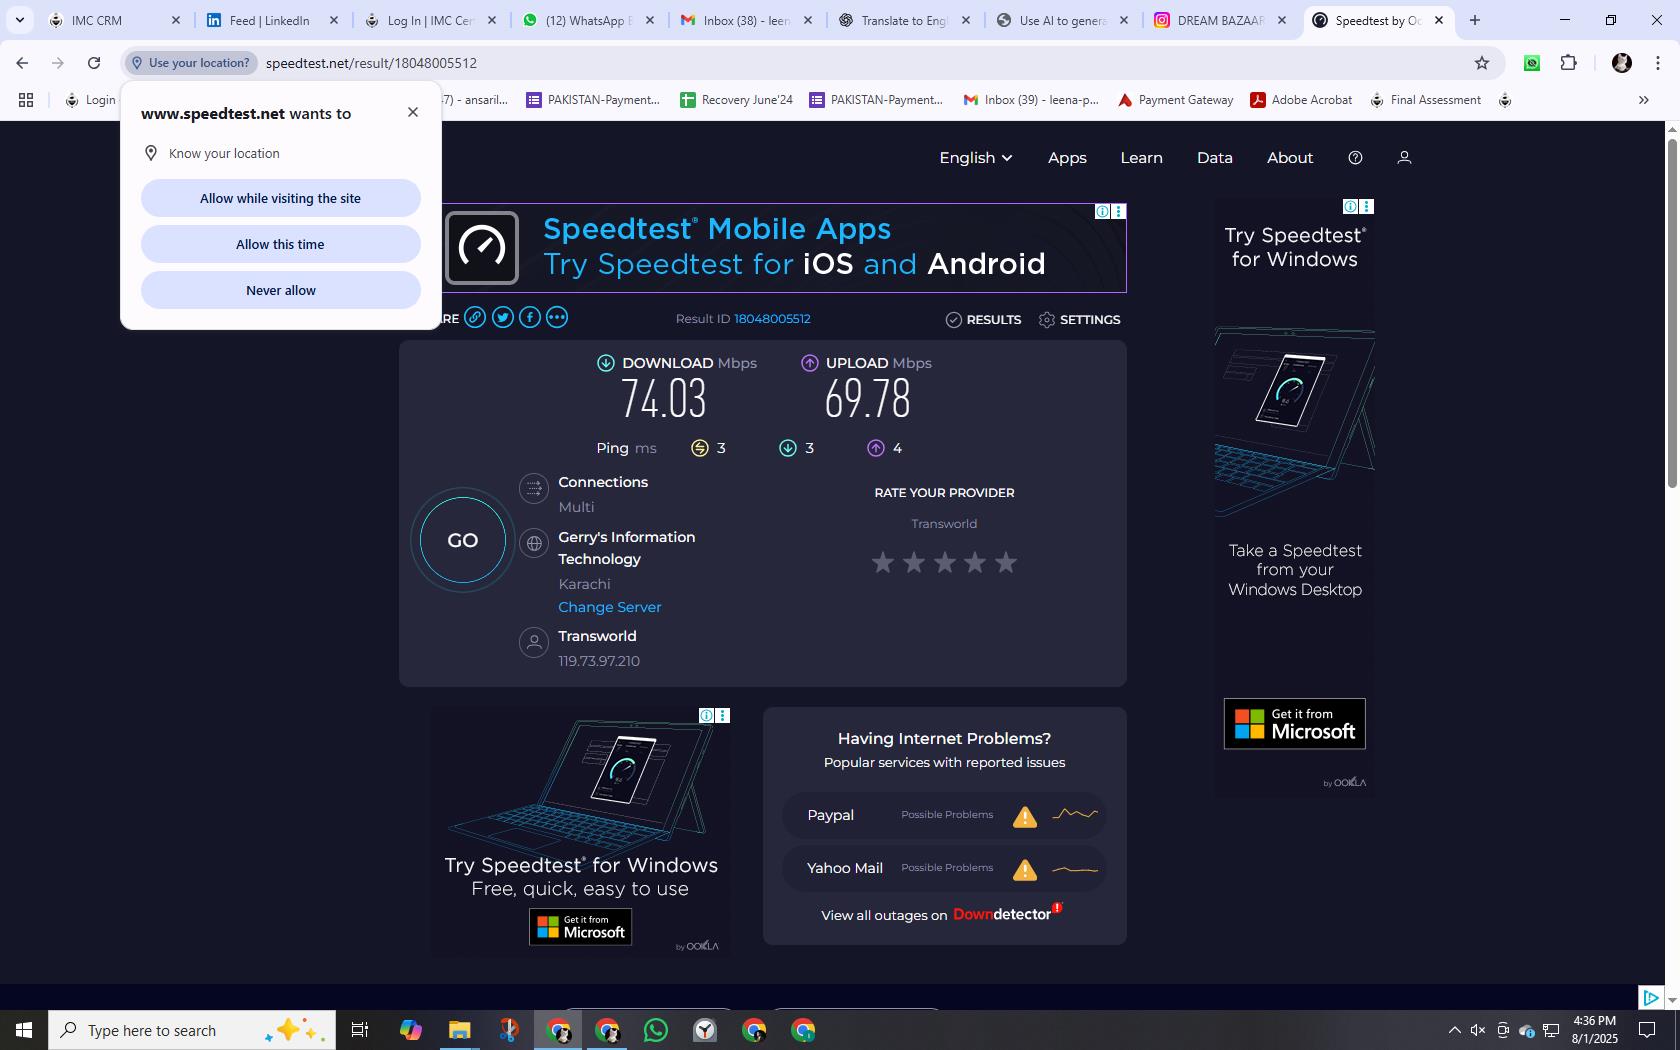Click the Change Server link

point(609,607)
